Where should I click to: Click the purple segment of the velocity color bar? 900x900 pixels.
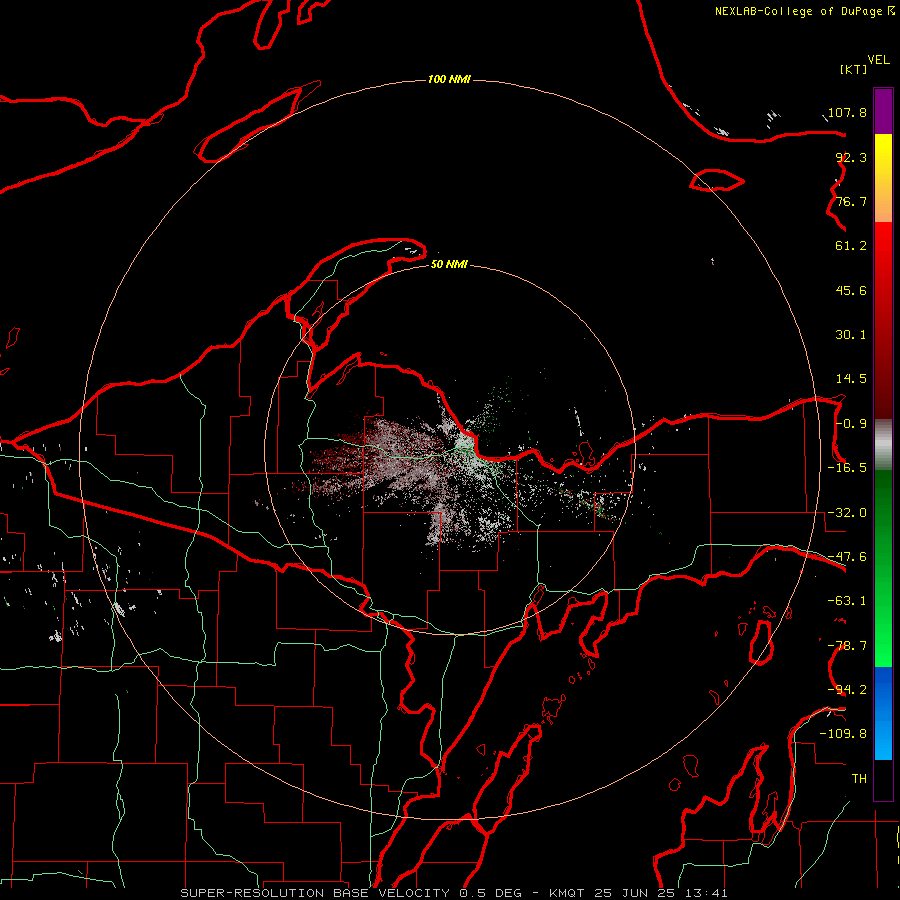pos(883,111)
